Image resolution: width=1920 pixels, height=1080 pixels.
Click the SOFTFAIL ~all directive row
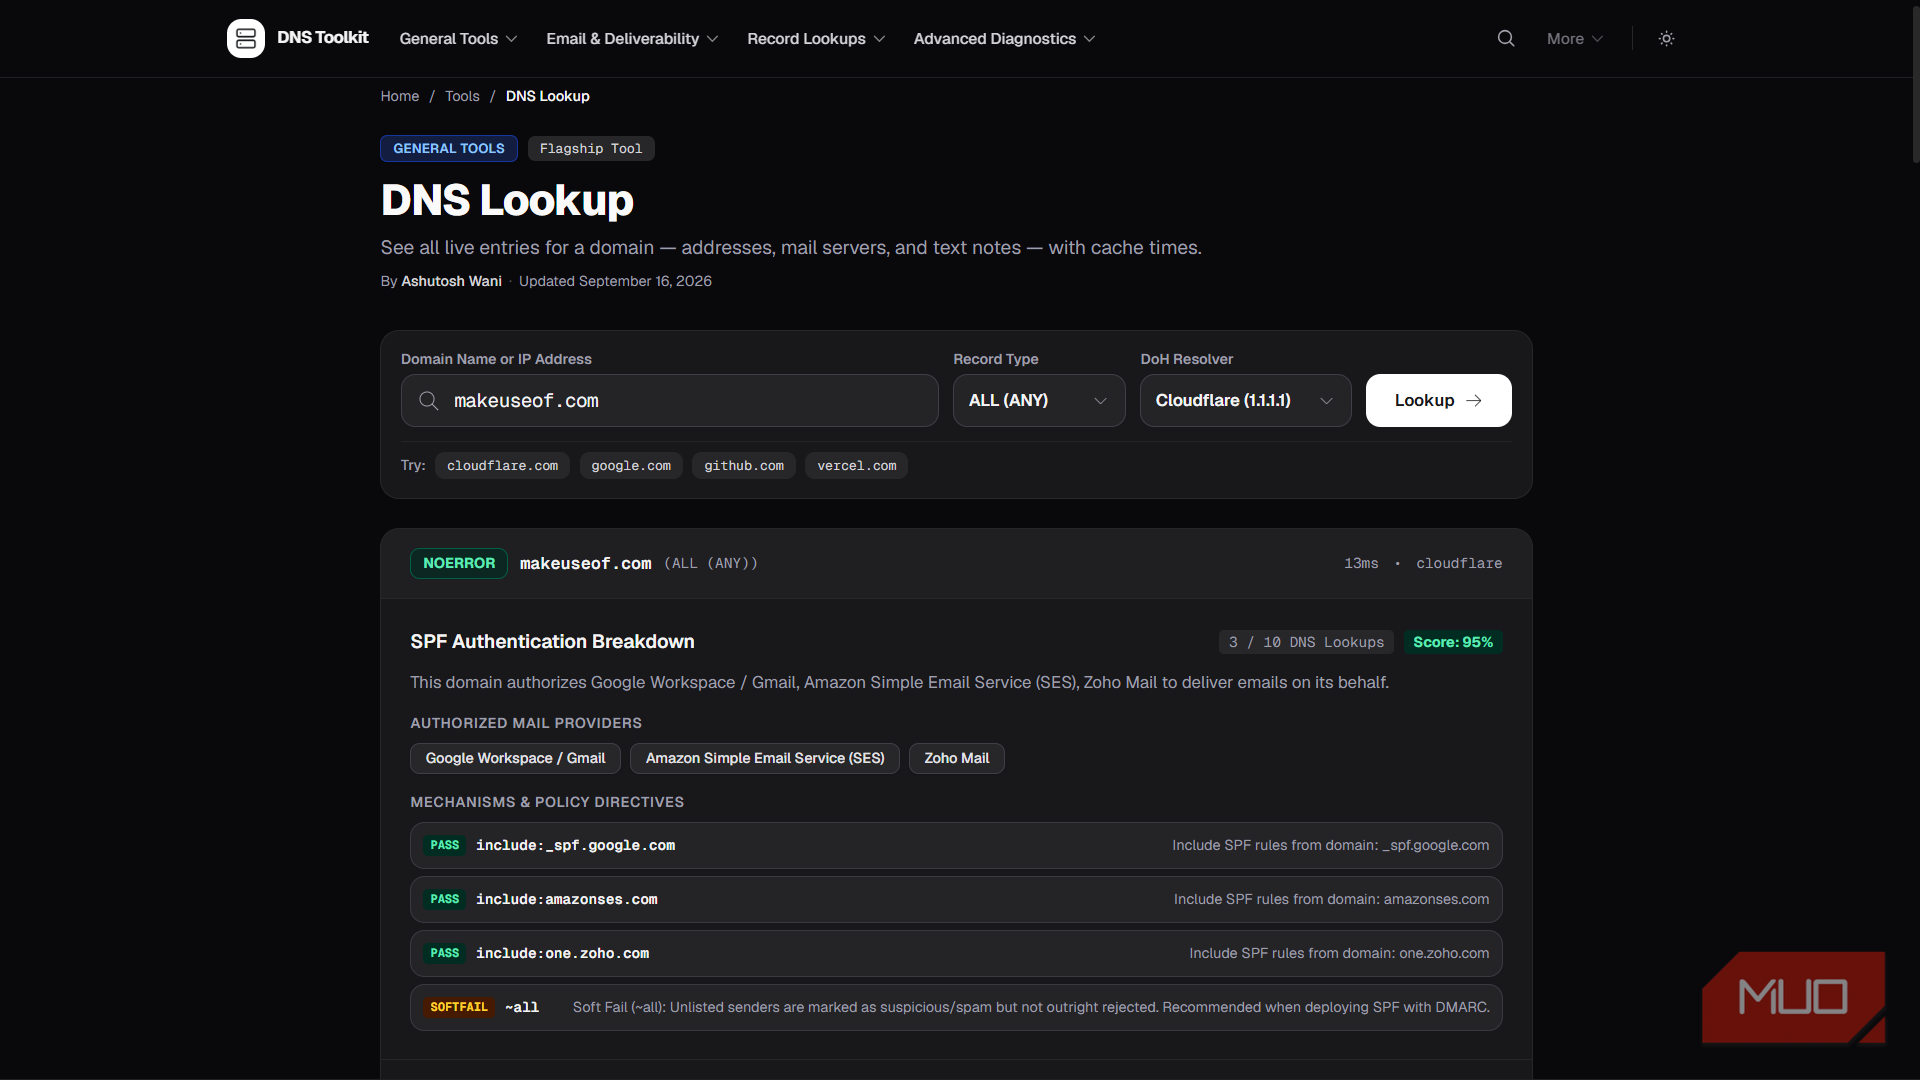956,1007
